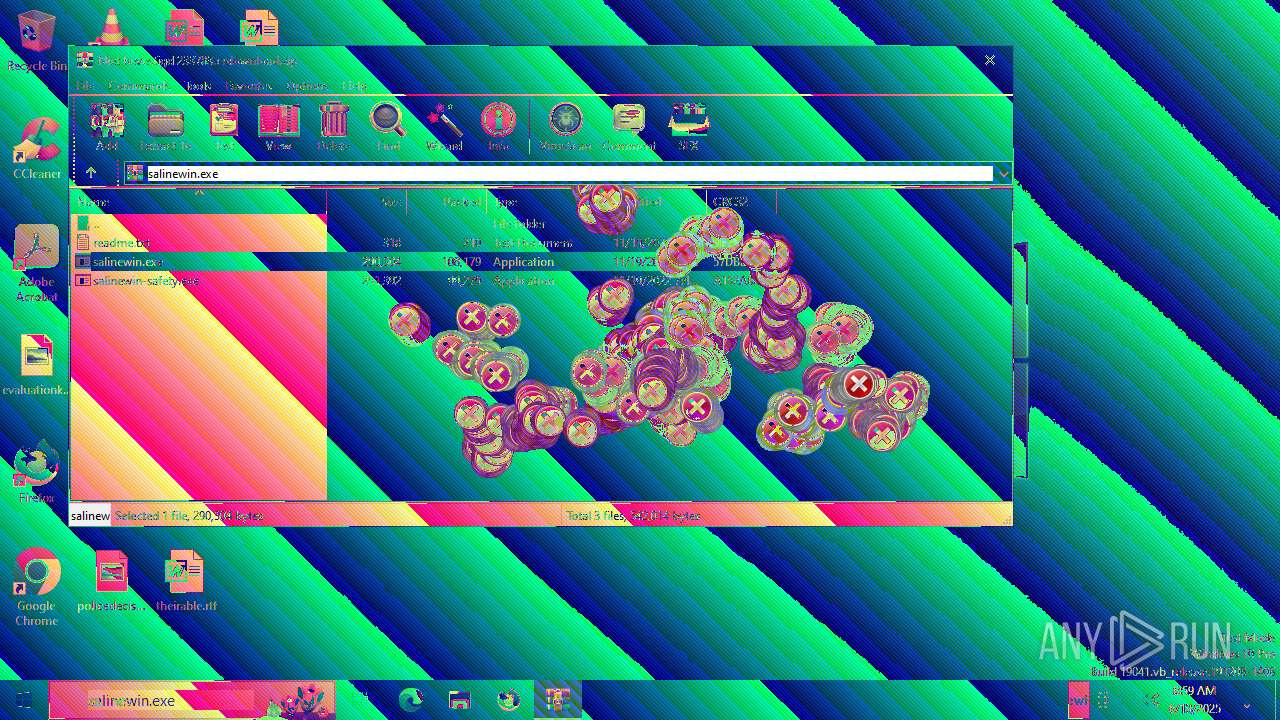This screenshot has width=1280, height=720.
Task: Sort by the Size column header
Action: tap(366, 202)
